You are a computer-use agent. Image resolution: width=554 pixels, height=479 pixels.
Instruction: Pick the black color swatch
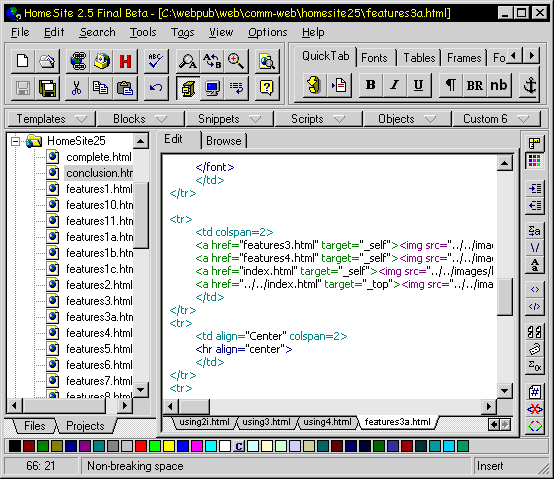pyautogui.click(x=15, y=446)
